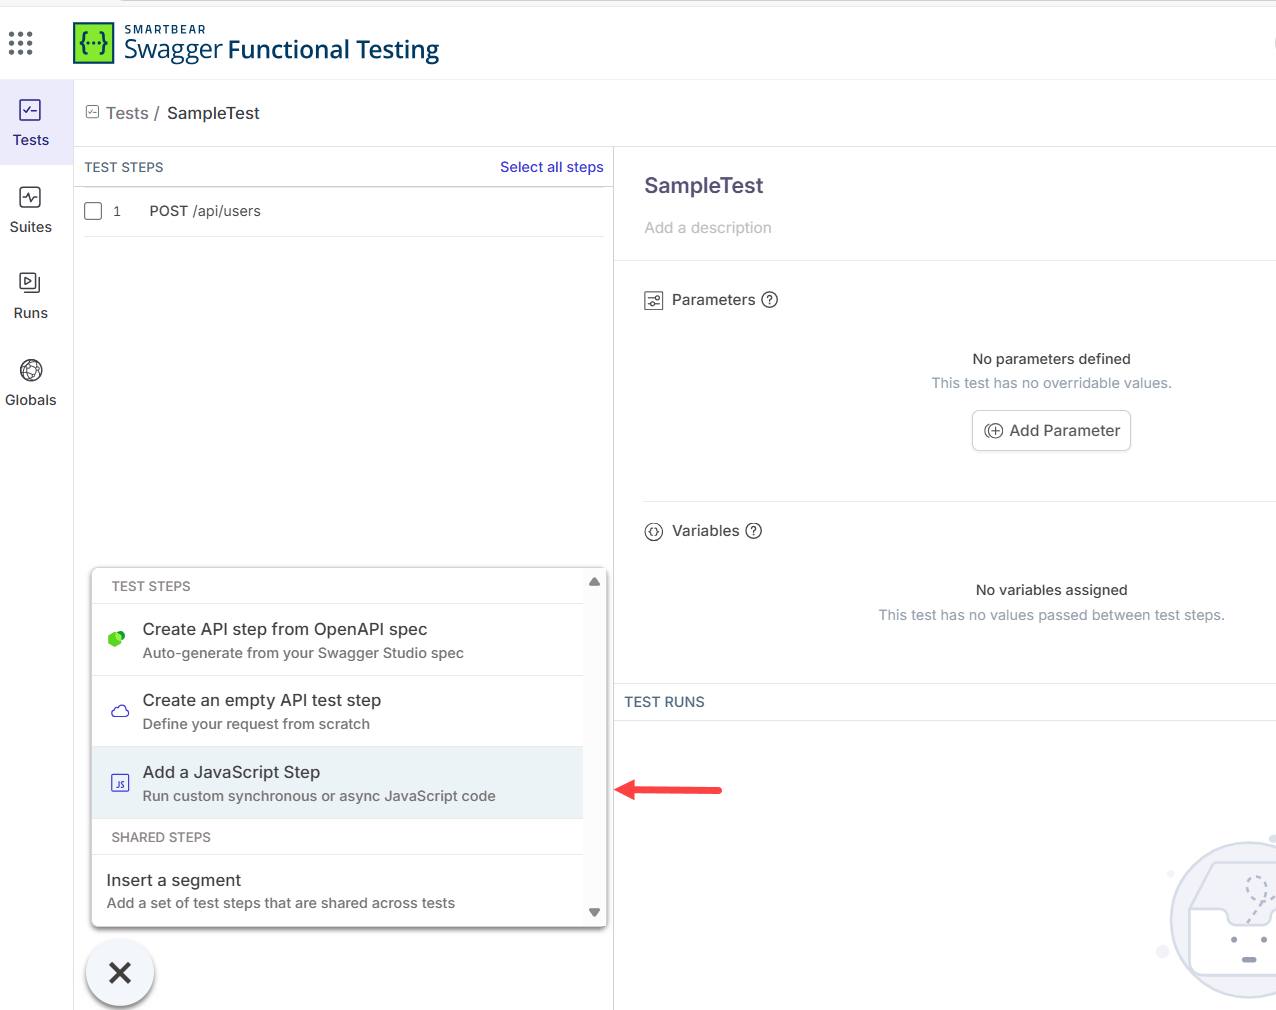Screen dimensions: 1276x1010
Task: Click the down arrow on the steps popup scrollbar
Action: pos(594,912)
